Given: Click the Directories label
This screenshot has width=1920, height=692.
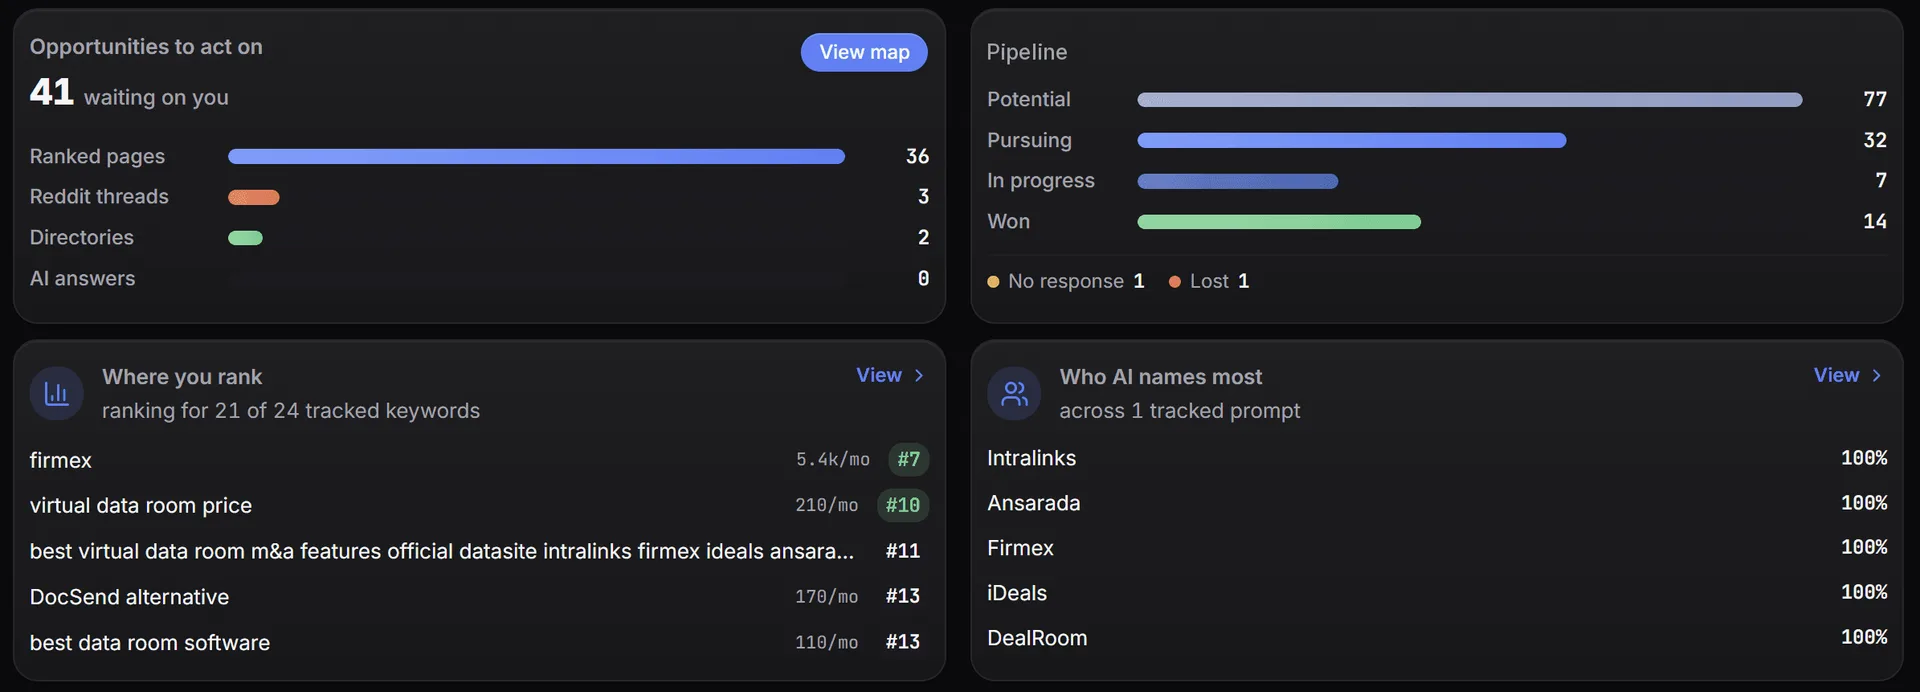Looking at the screenshot, I should coord(81,238).
